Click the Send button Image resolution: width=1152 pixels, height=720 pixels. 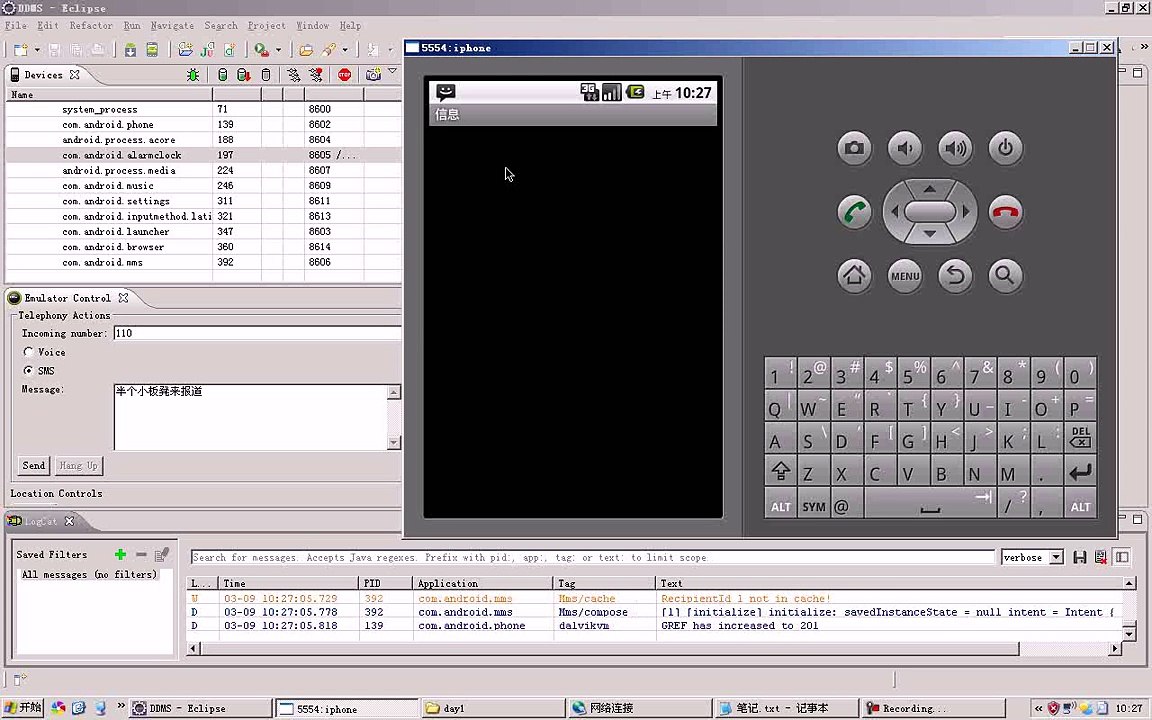click(x=33, y=465)
